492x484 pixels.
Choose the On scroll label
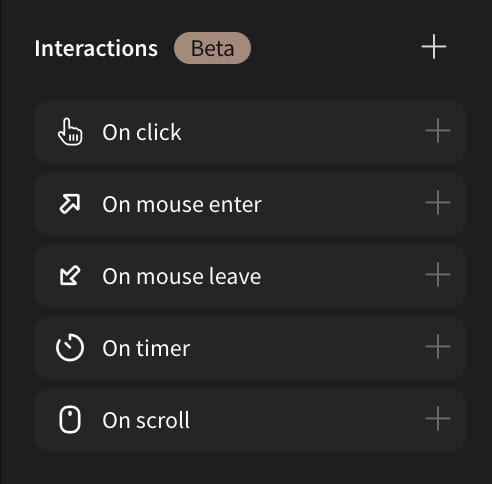pos(146,420)
